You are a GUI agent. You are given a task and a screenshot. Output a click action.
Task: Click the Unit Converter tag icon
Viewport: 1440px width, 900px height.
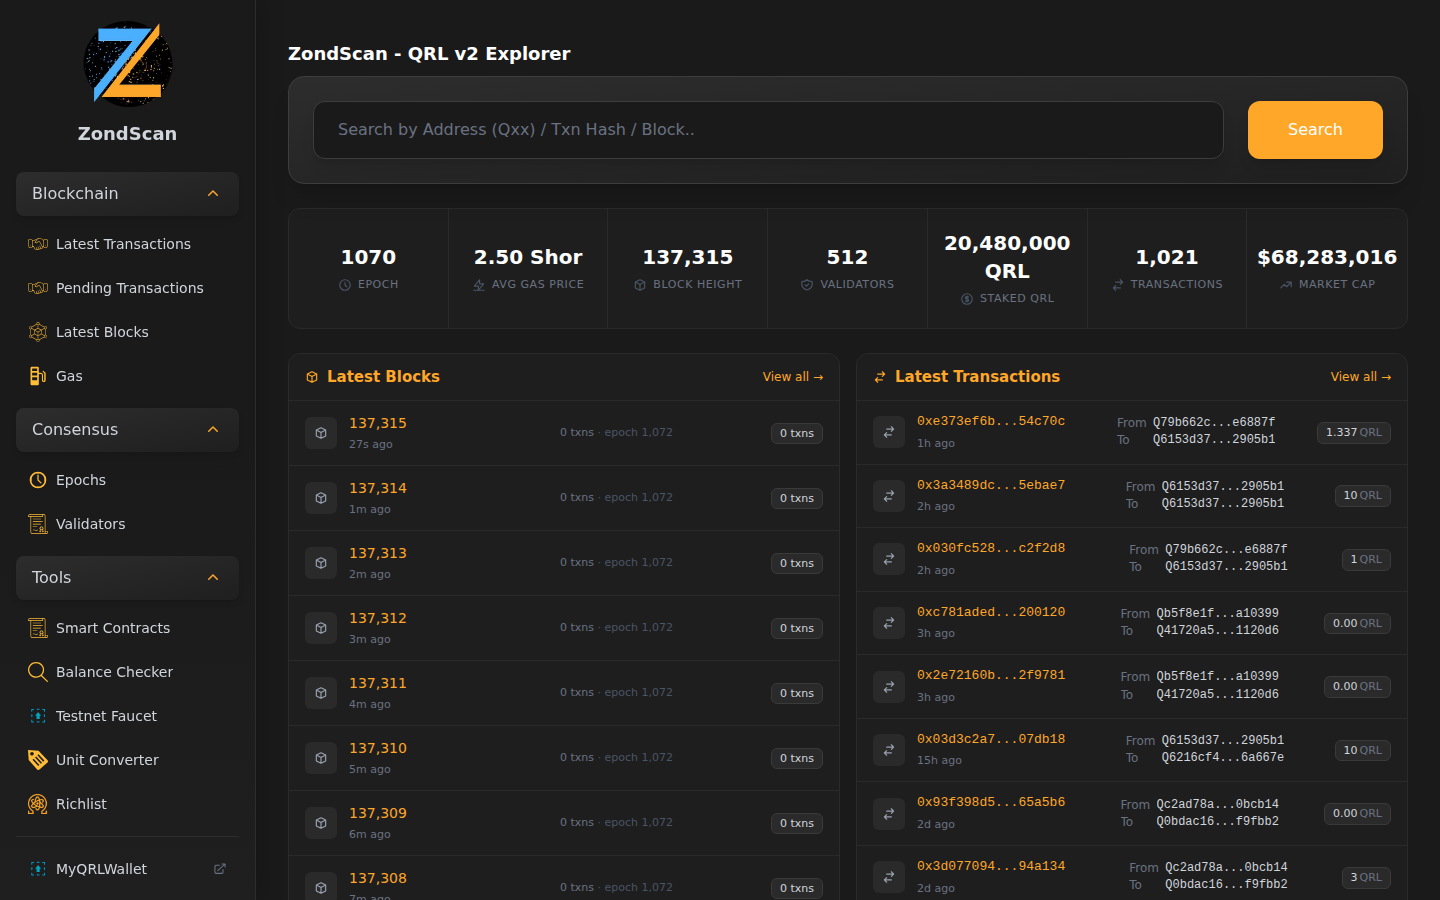click(38, 760)
